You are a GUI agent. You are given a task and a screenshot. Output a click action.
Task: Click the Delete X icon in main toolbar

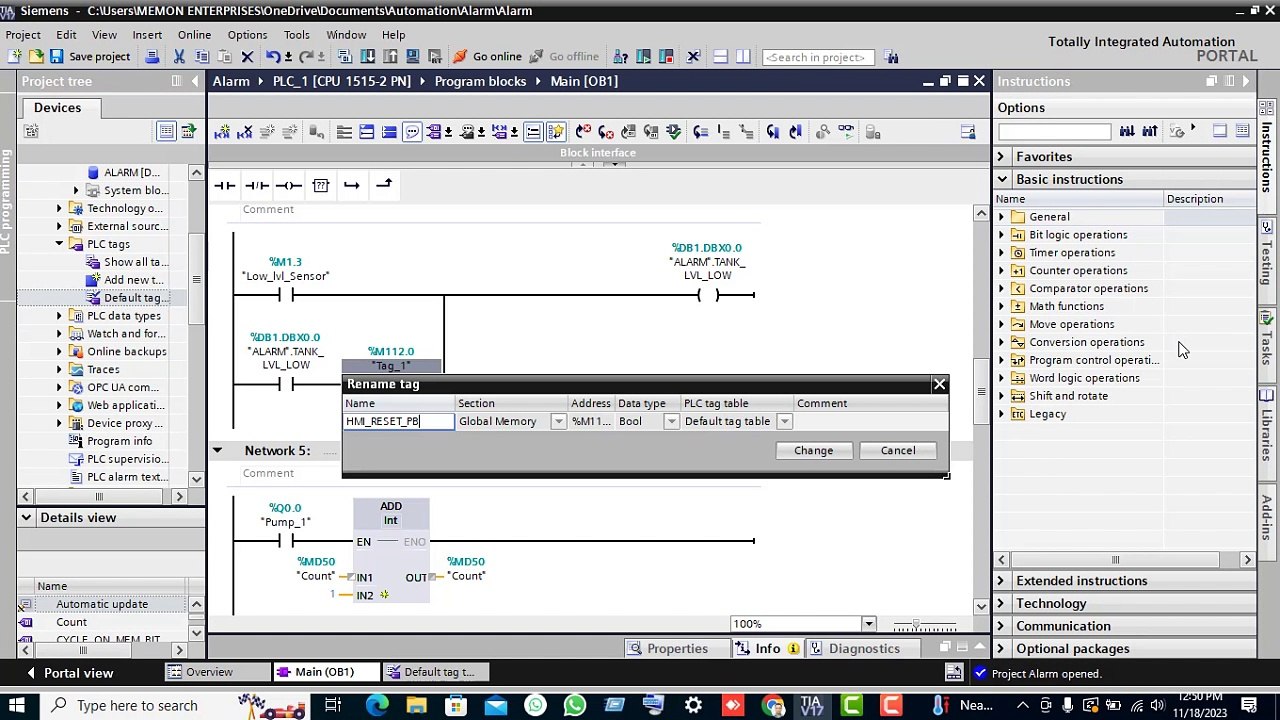tap(247, 57)
